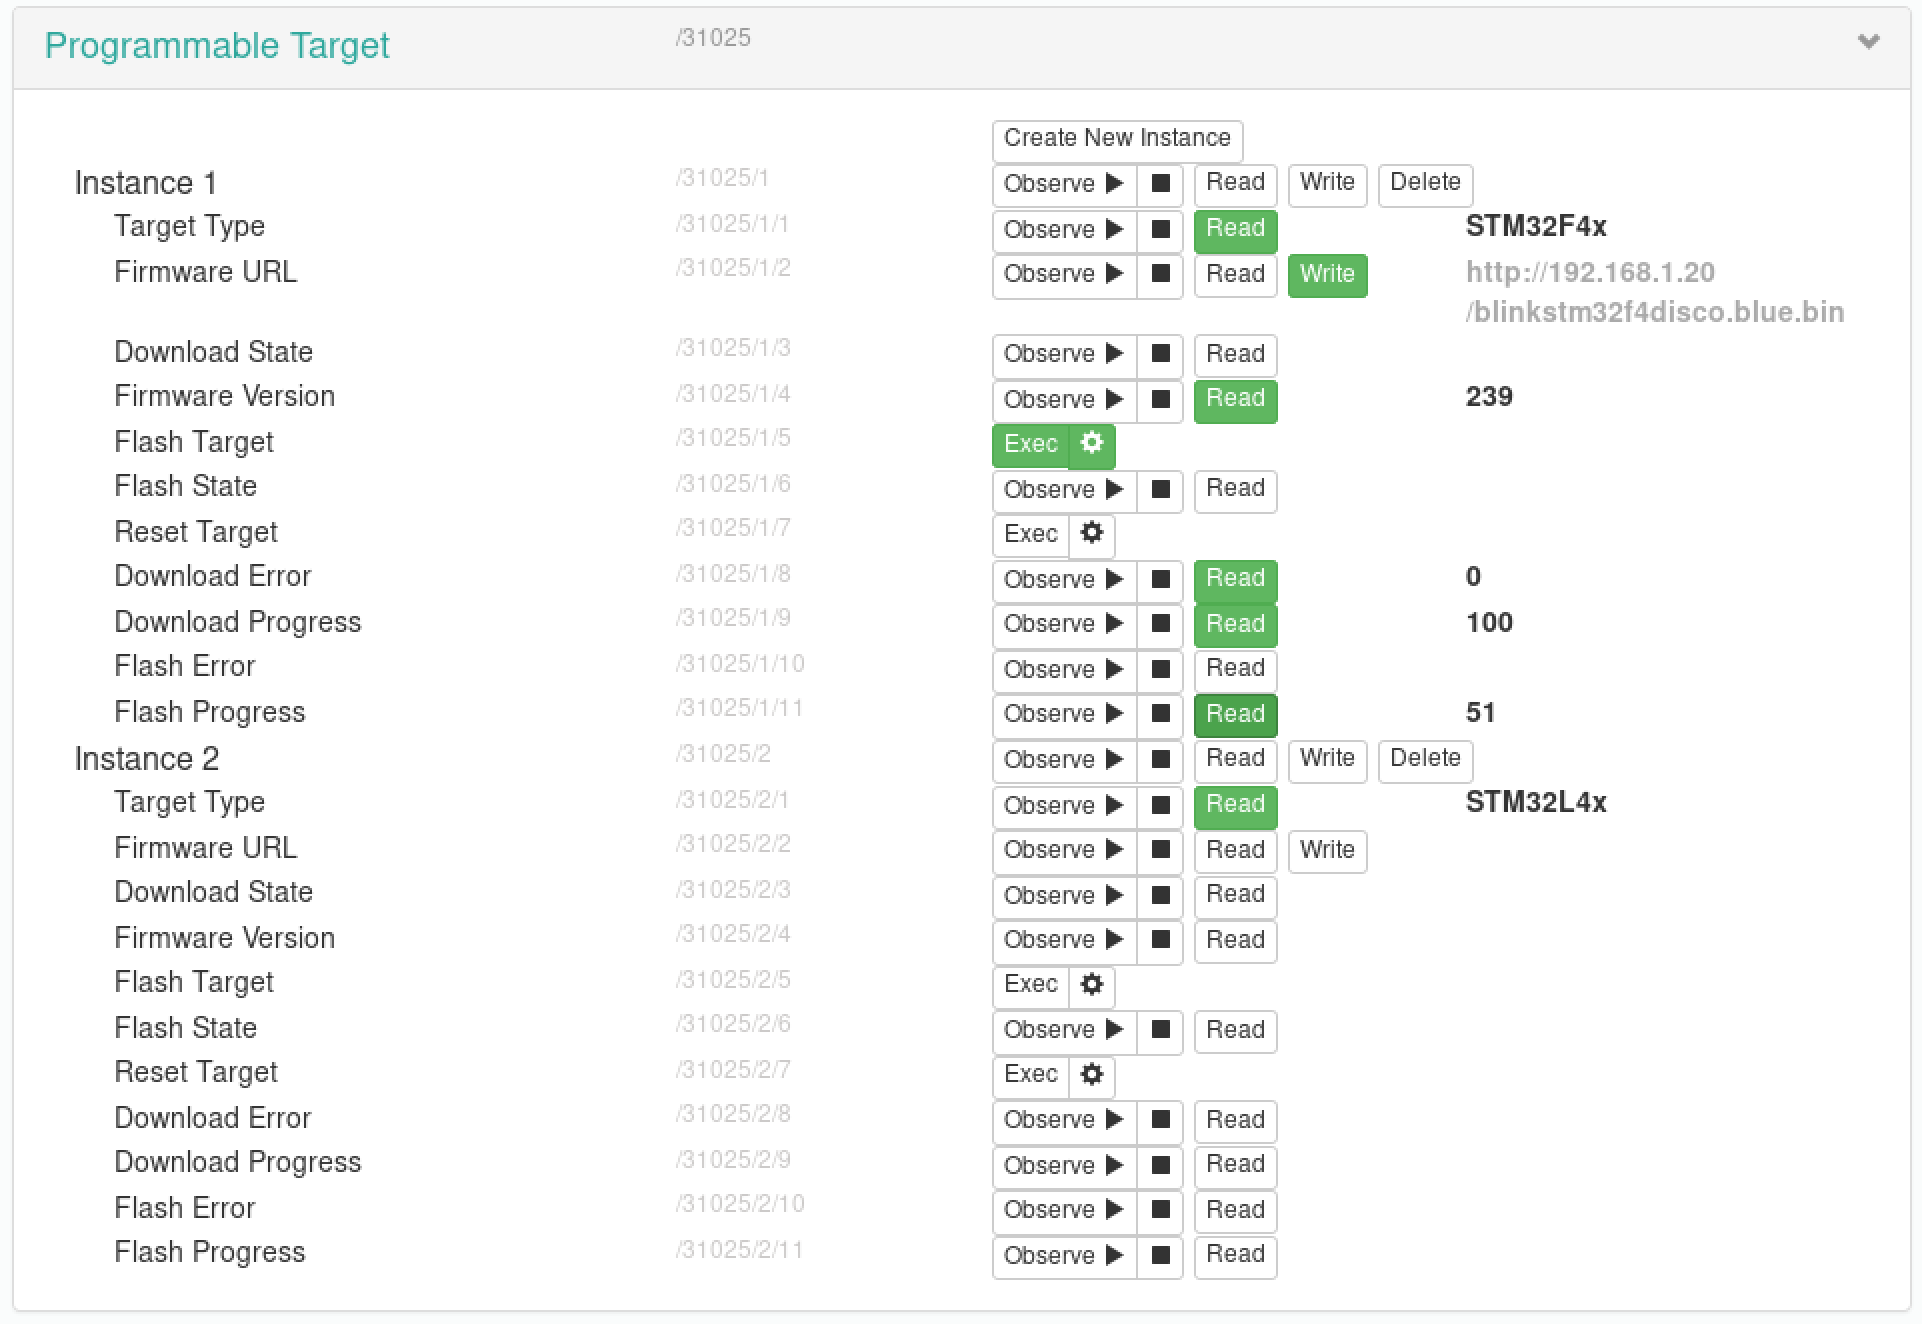Stop observing Instance 2 Target Type
This screenshot has width=1922, height=1324.
point(1160,805)
